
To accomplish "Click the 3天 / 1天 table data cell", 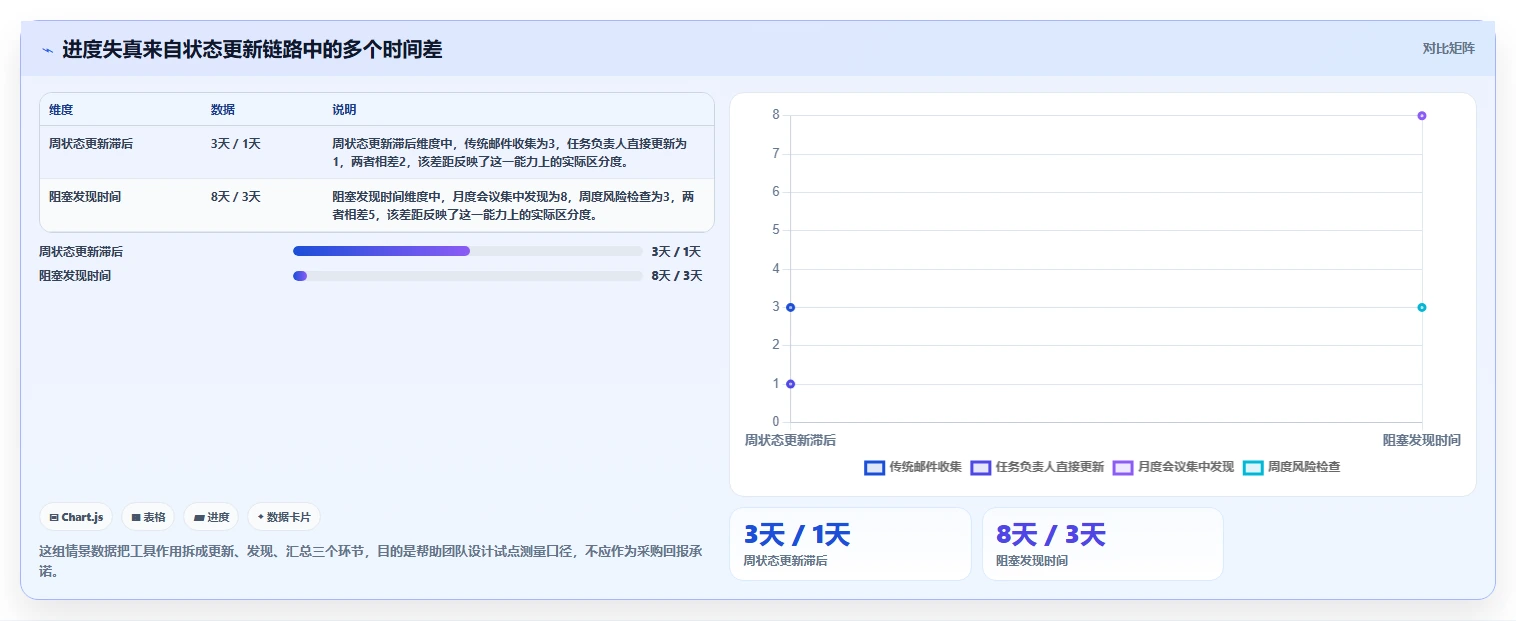I will 236,144.
